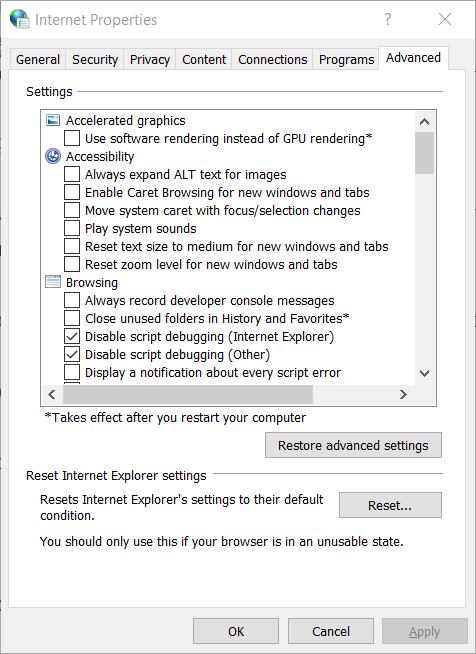The image size is (476, 654).
Task: Click Restore advanced settings button
Action: [353, 445]
